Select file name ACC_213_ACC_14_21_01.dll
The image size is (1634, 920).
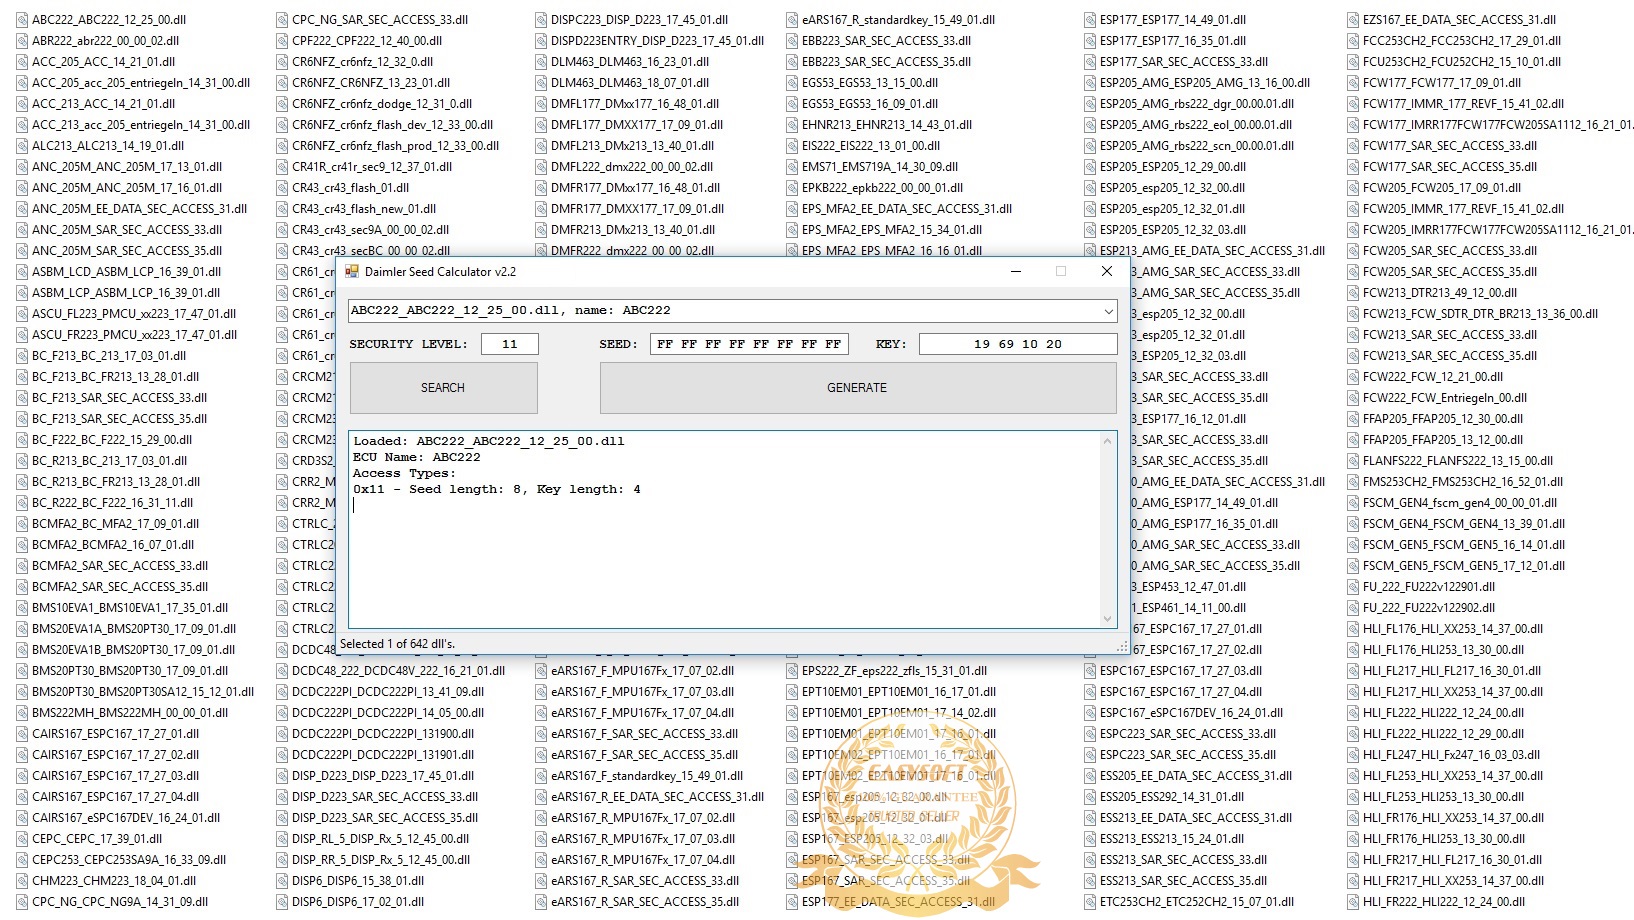tap(104, 103)
